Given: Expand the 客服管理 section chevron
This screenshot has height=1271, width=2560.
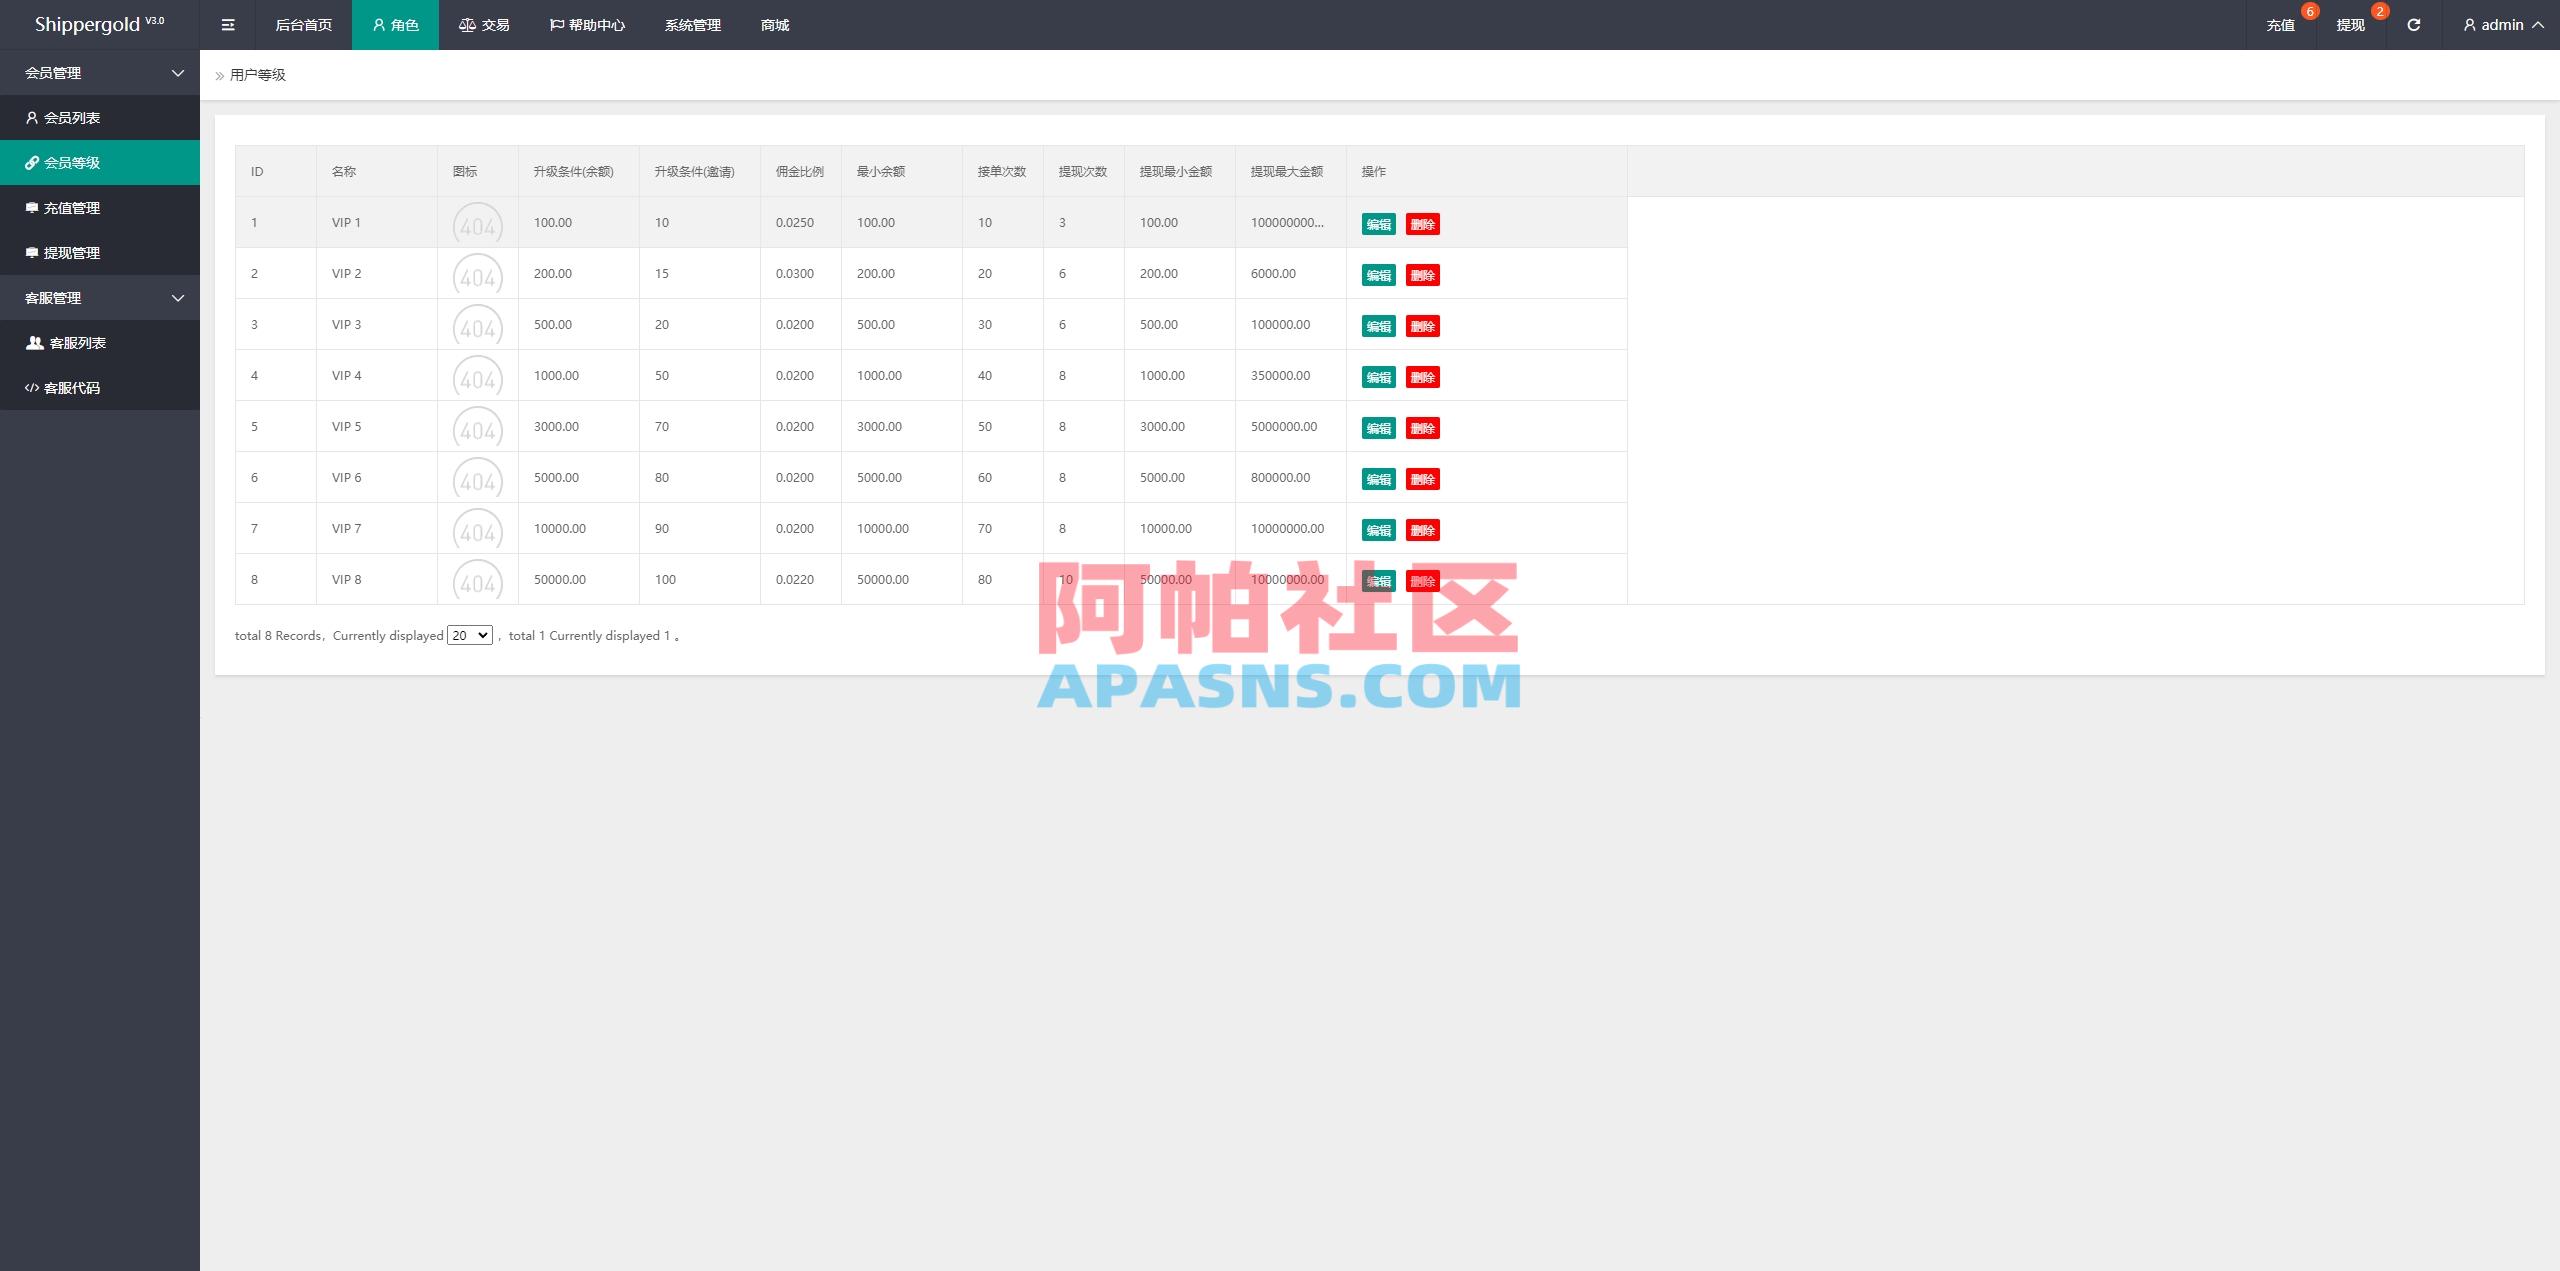Looking at the screenshot, I should pyautogui.click(x=178, y=297).
